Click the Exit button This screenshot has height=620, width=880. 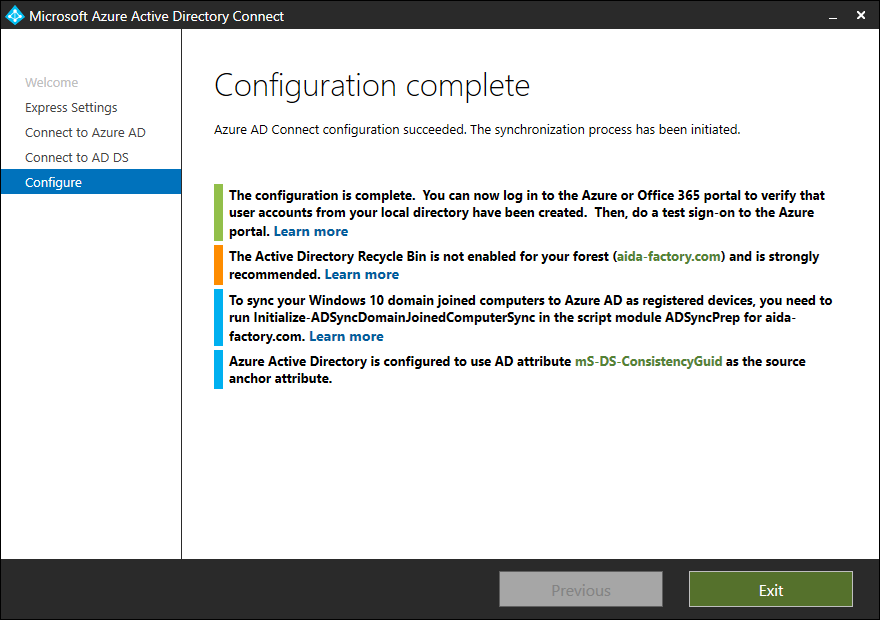770,589
